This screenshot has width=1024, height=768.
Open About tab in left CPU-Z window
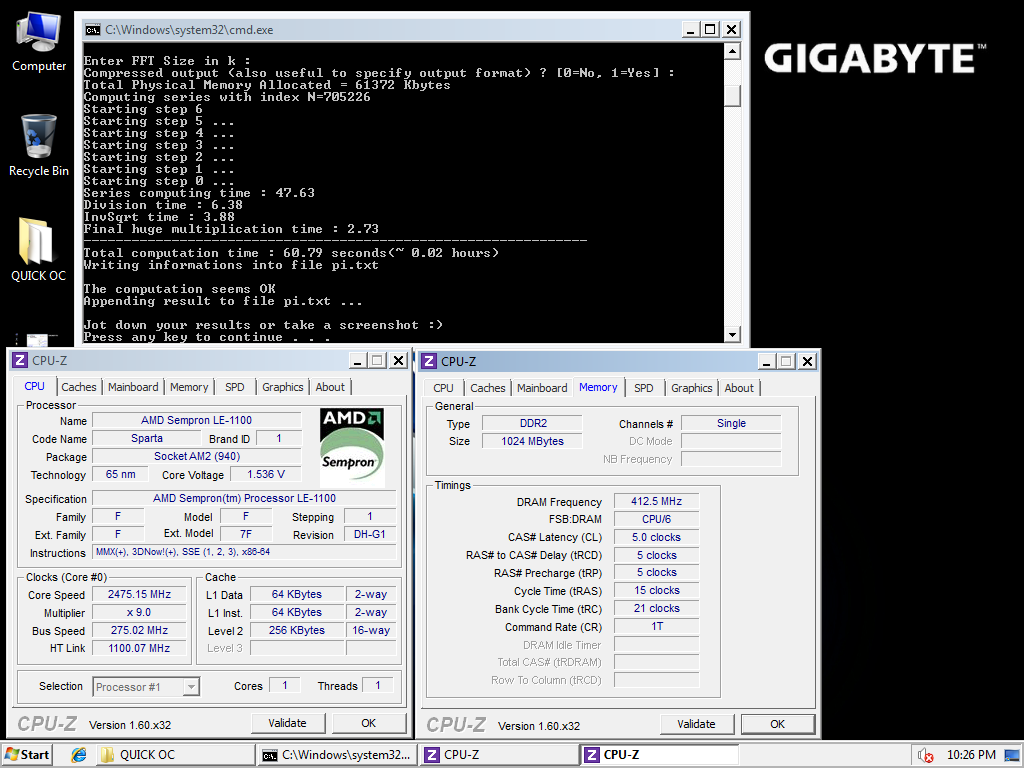[330, 387]
